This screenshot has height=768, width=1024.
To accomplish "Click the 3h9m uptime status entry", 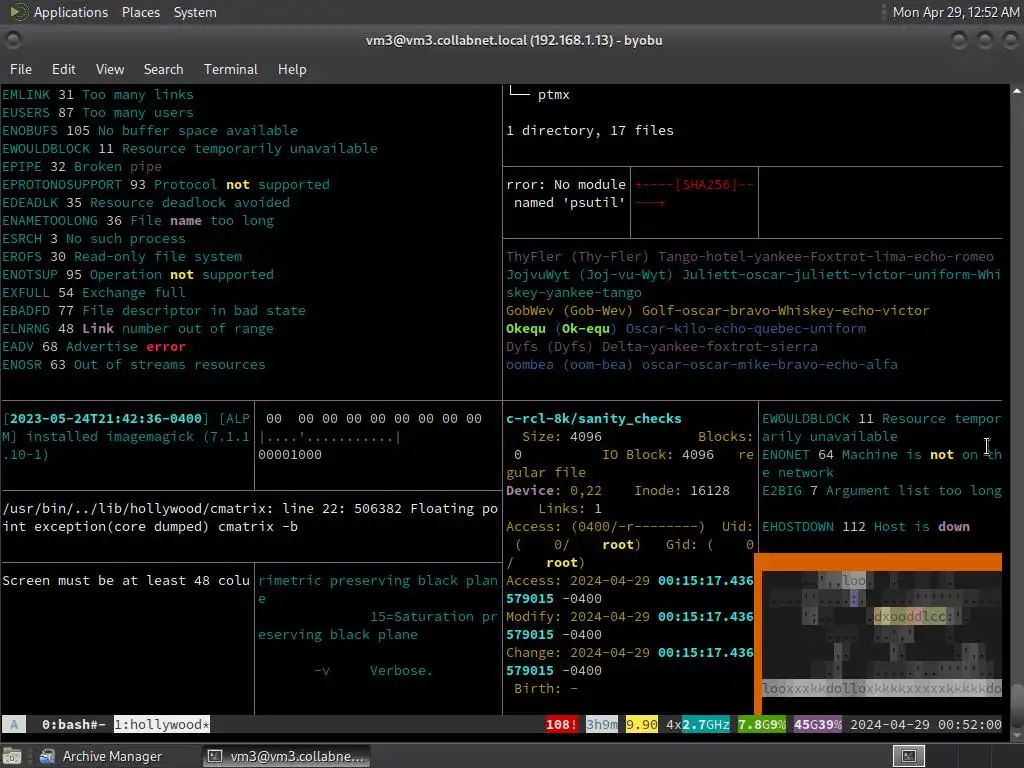I will [x=601, y=724].
